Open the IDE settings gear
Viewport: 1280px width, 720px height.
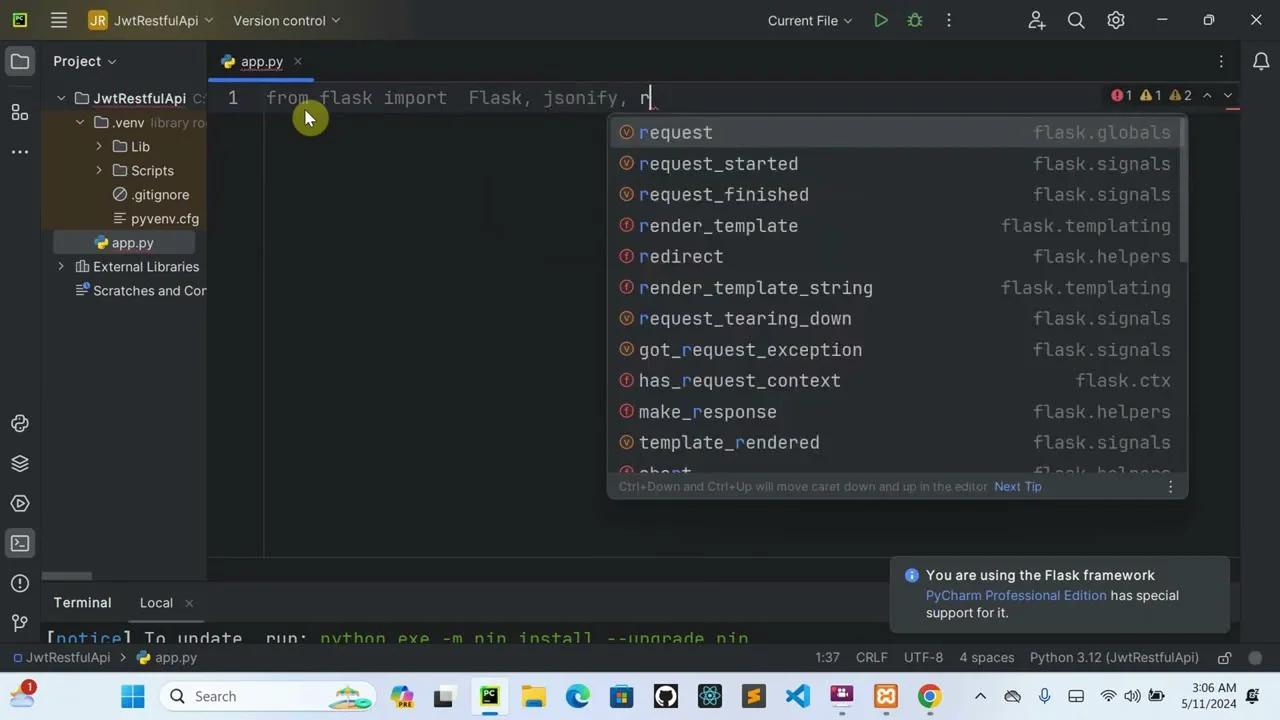coord(1116,20)
